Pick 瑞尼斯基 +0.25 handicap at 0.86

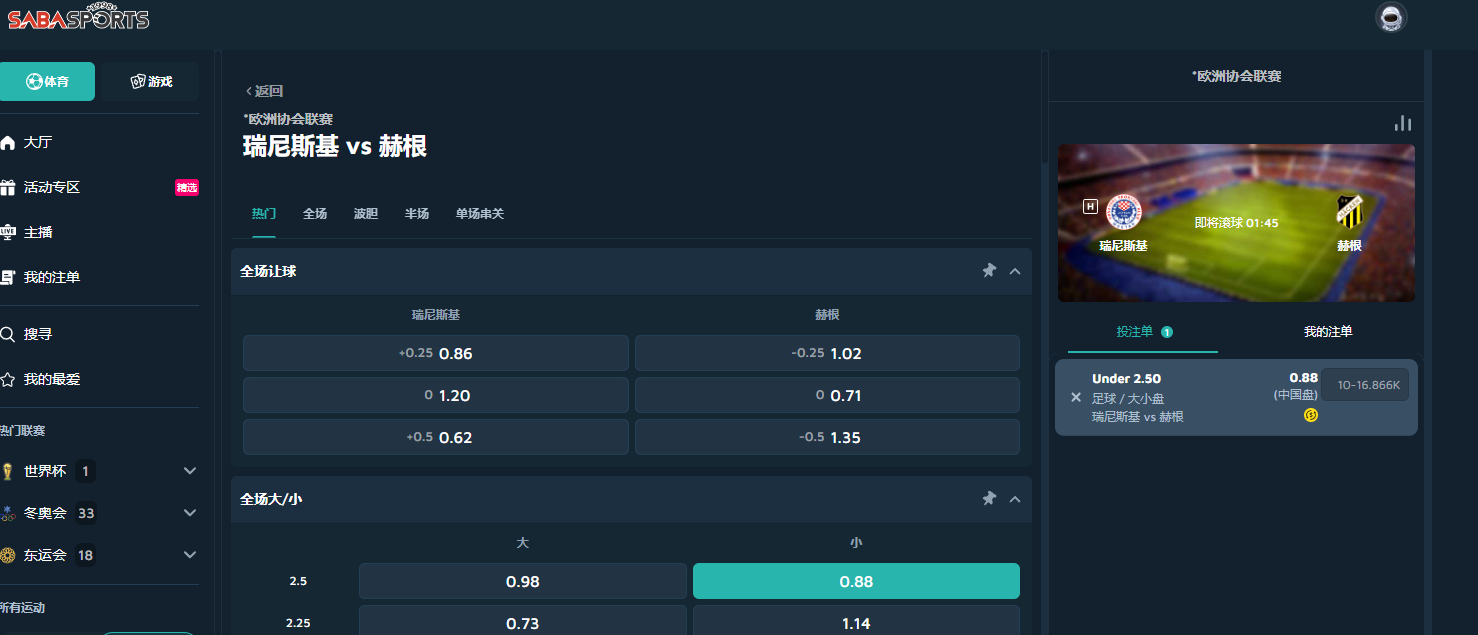click(x=435, y=353)
